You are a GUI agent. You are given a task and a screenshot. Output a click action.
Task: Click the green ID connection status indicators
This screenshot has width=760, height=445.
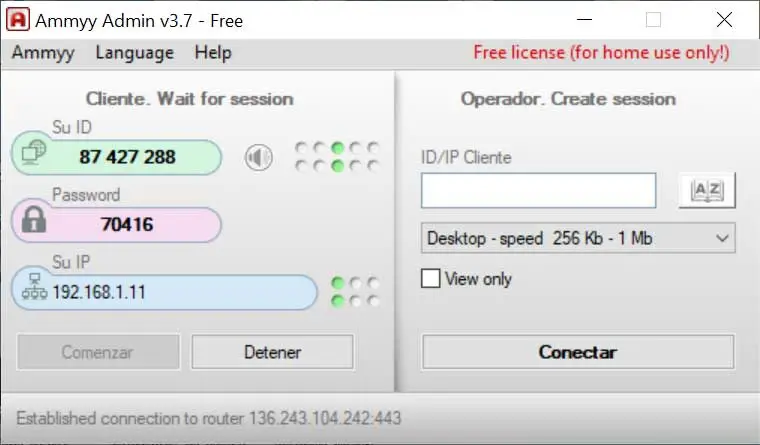(x=337, y=157)
